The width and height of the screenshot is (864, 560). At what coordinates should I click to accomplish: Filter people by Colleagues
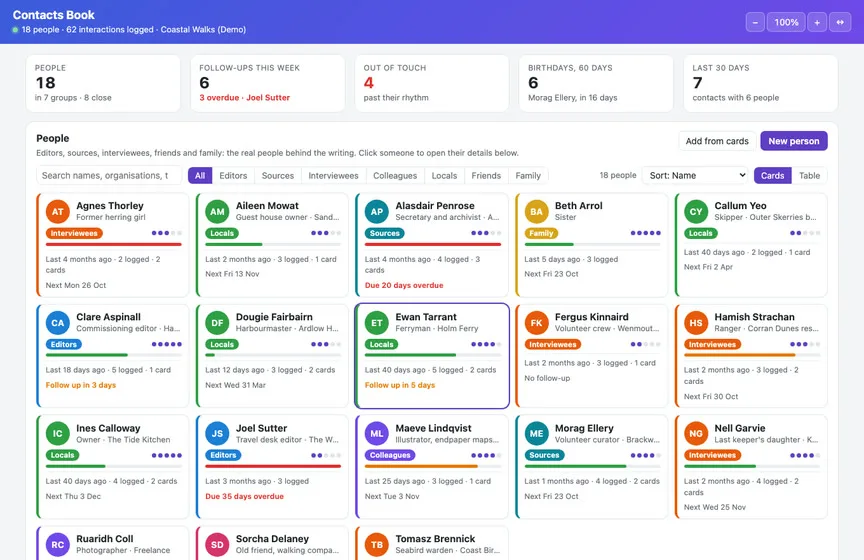[395, 175]
